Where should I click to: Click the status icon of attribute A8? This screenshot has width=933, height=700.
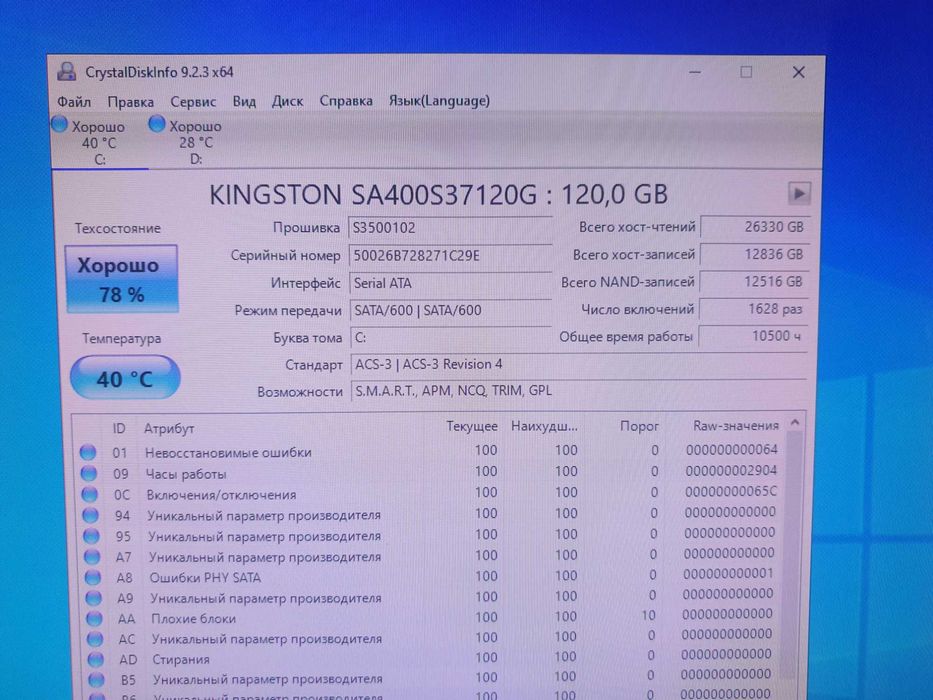(x=93, y=577)
